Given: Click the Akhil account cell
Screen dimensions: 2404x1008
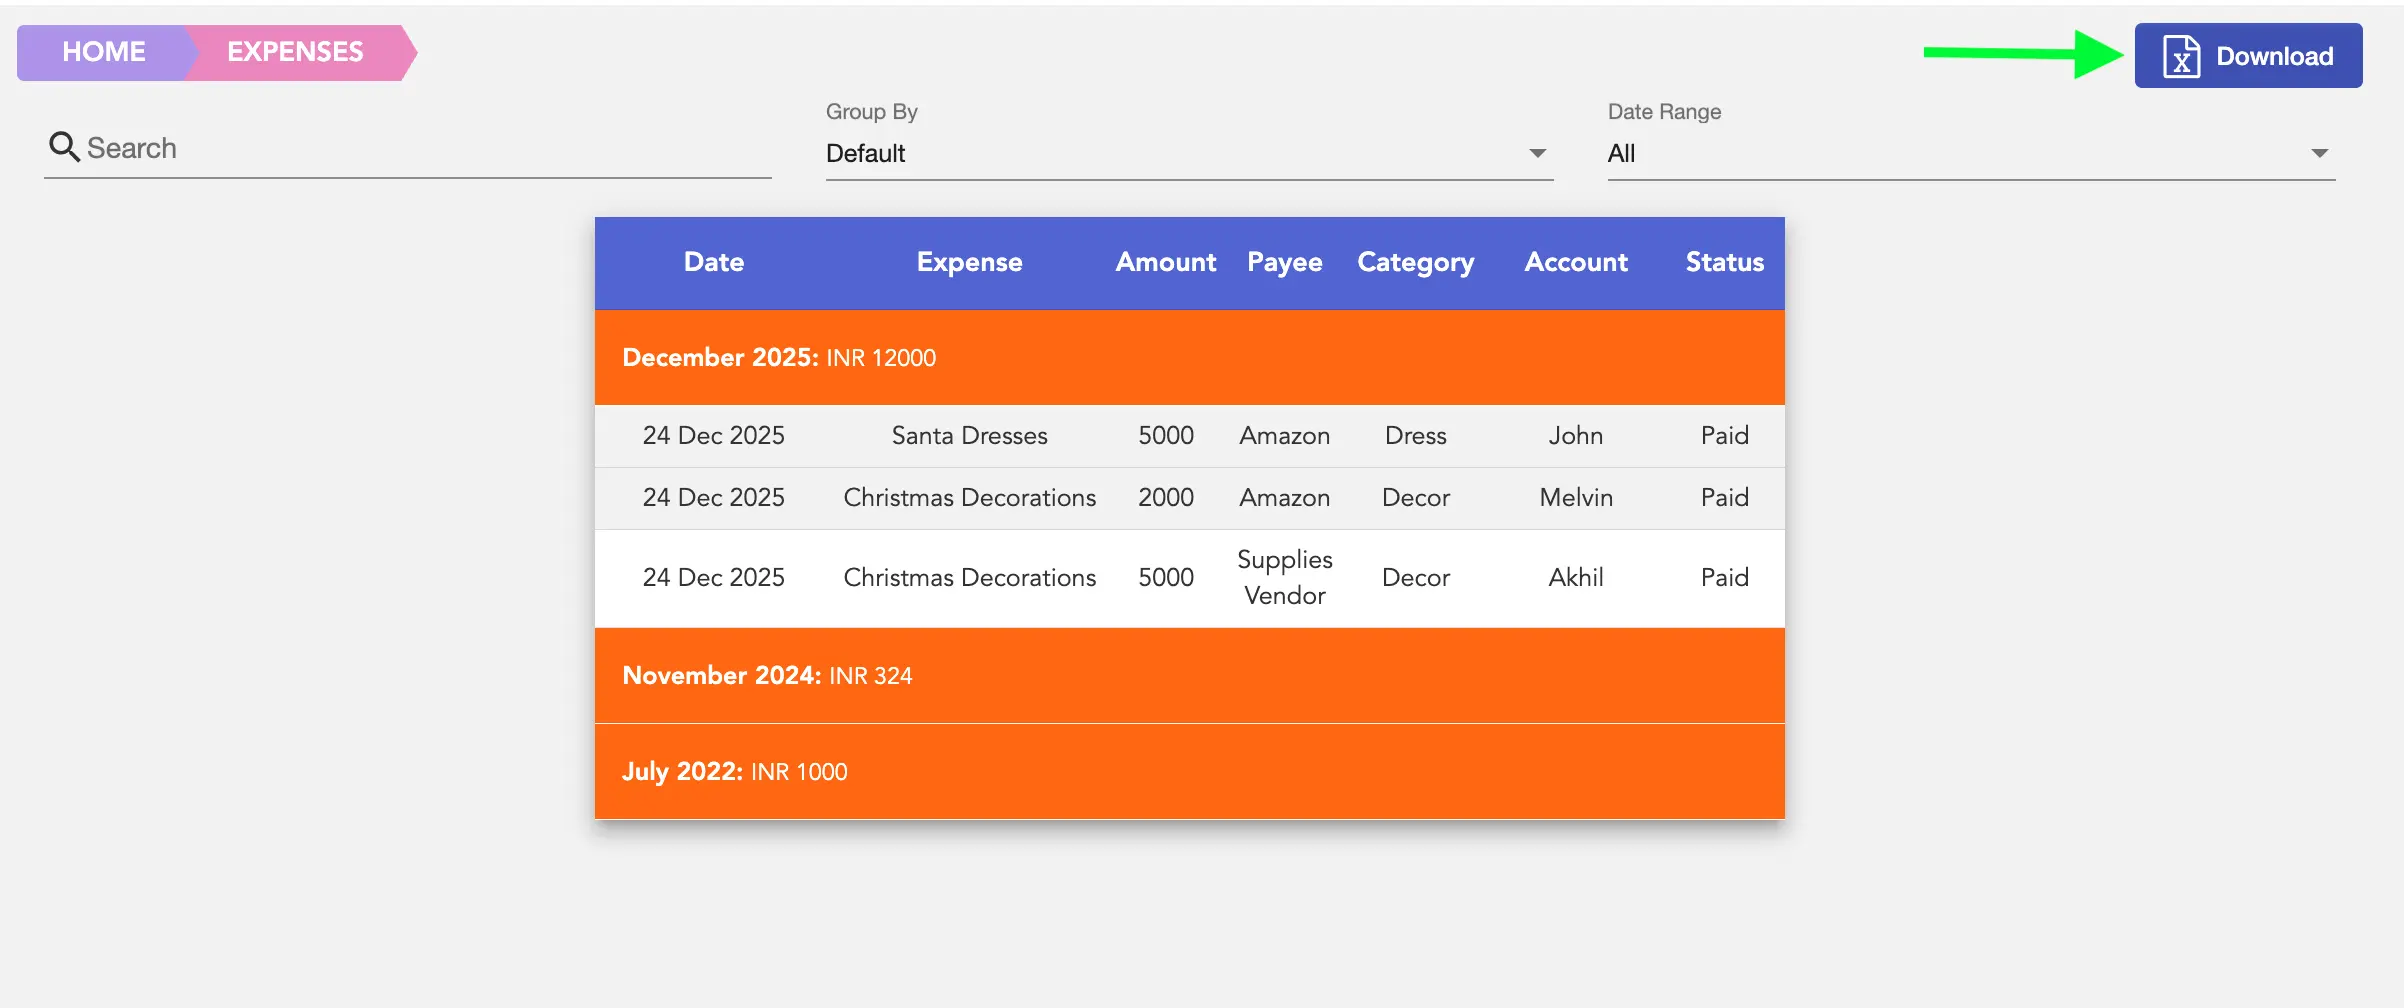Looking at the screenshot, I should point(1576,577).
